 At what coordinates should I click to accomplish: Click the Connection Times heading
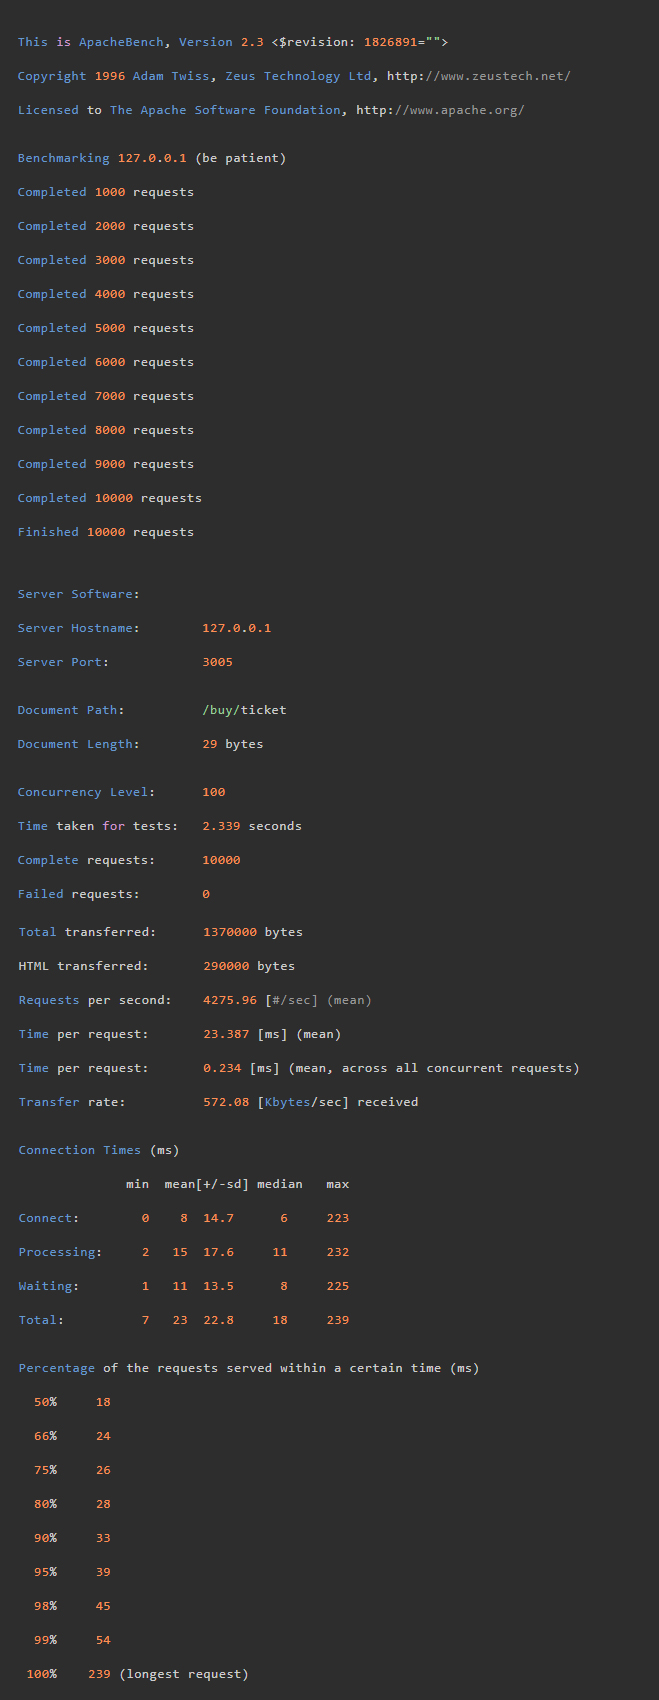(x=98, y=1150)
